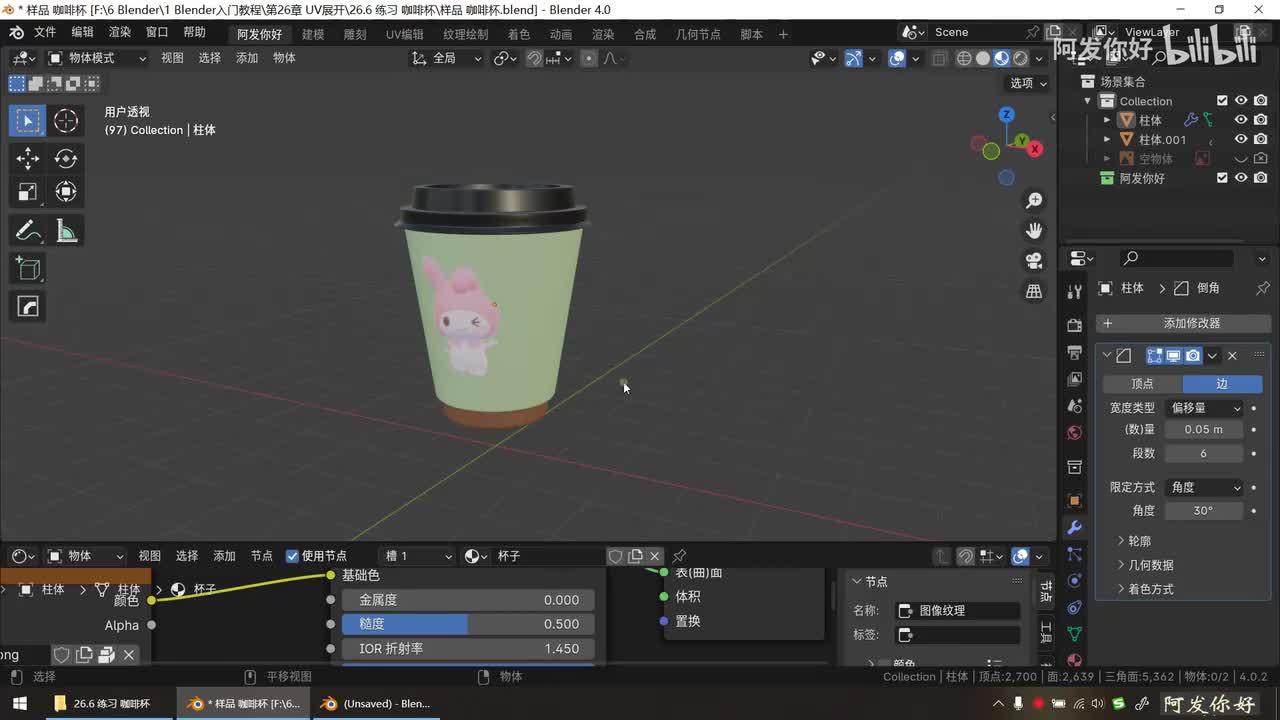Screen dimensions: 1280x720
Task: Open the Output properties tab
Action: 1075,352
